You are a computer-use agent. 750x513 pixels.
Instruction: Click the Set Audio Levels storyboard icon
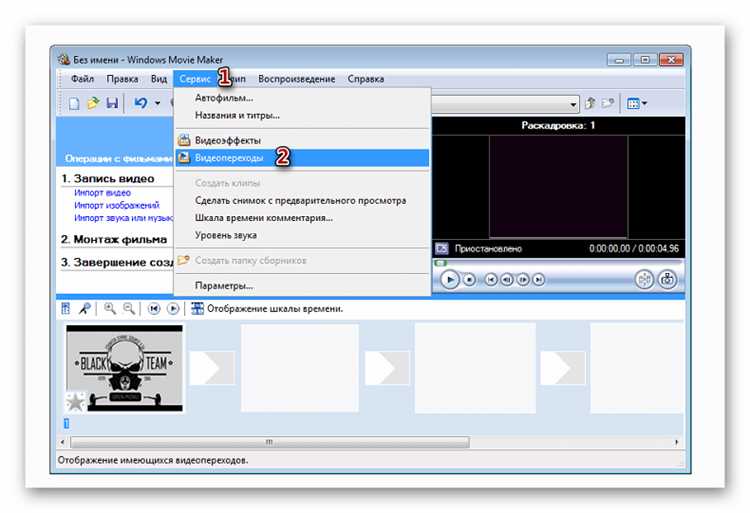click(66, 309)
